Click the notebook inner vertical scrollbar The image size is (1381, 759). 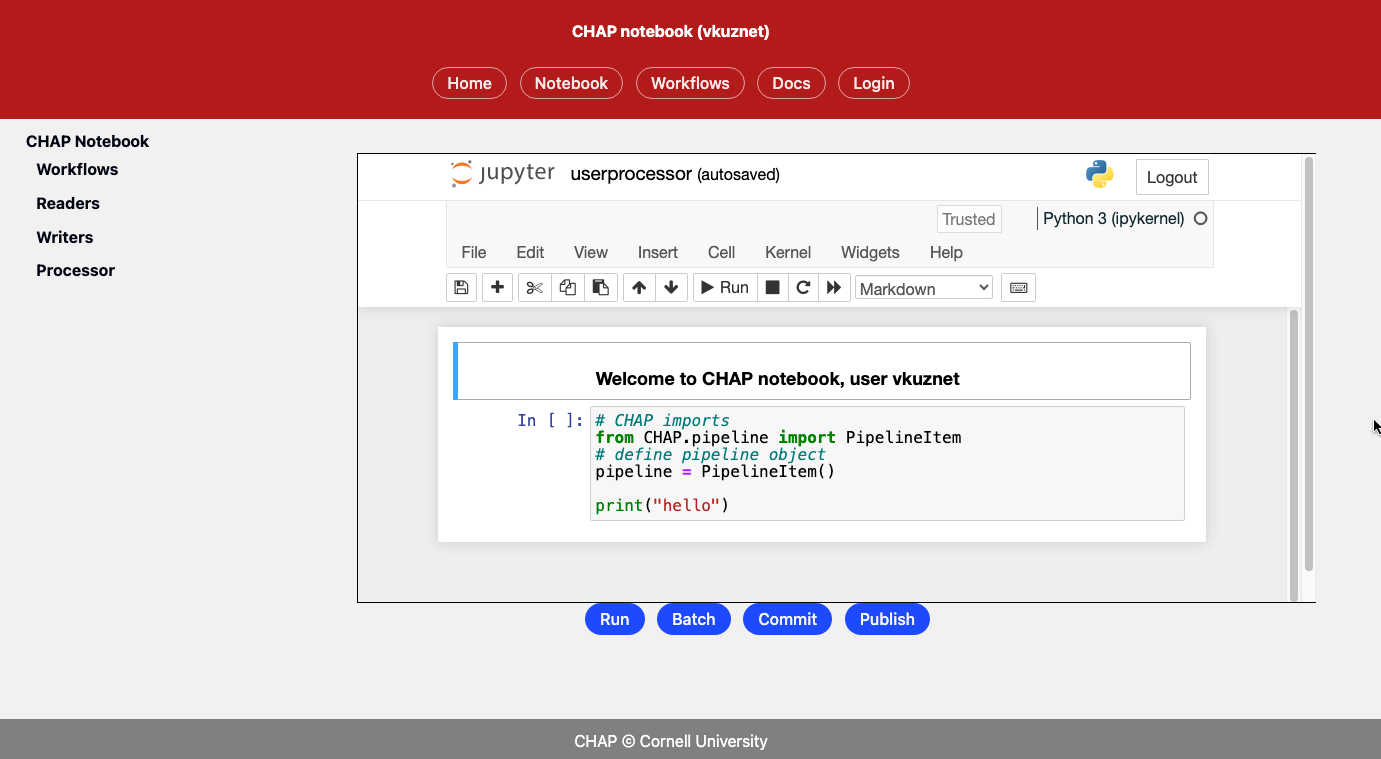click(1294, 455)
